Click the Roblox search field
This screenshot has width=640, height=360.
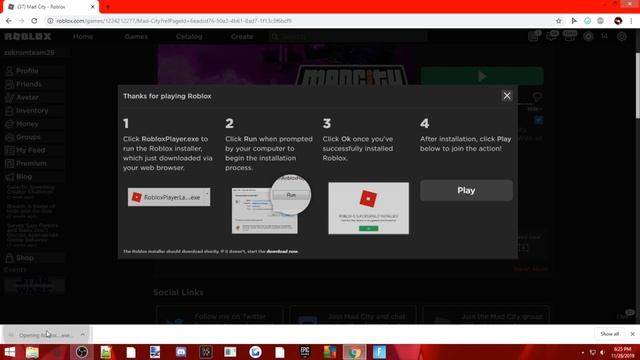pos(348,37)
